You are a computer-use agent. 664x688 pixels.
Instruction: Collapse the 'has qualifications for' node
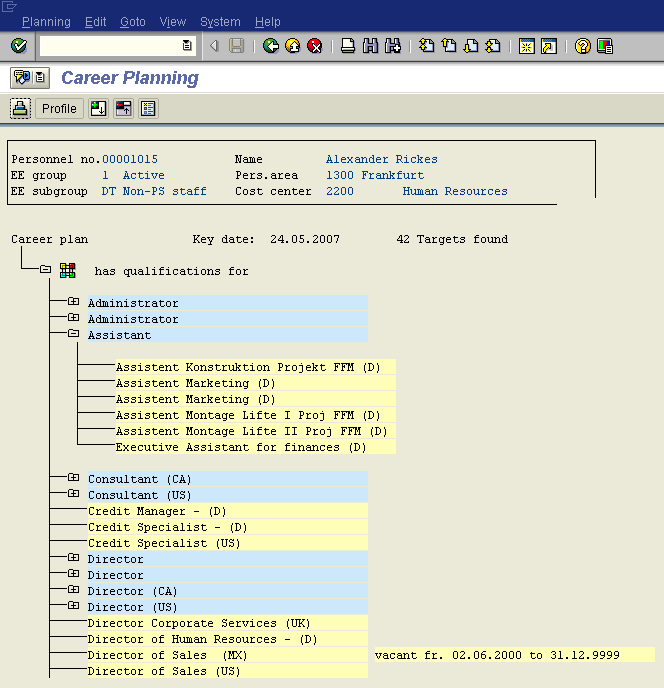pos(45,269)
